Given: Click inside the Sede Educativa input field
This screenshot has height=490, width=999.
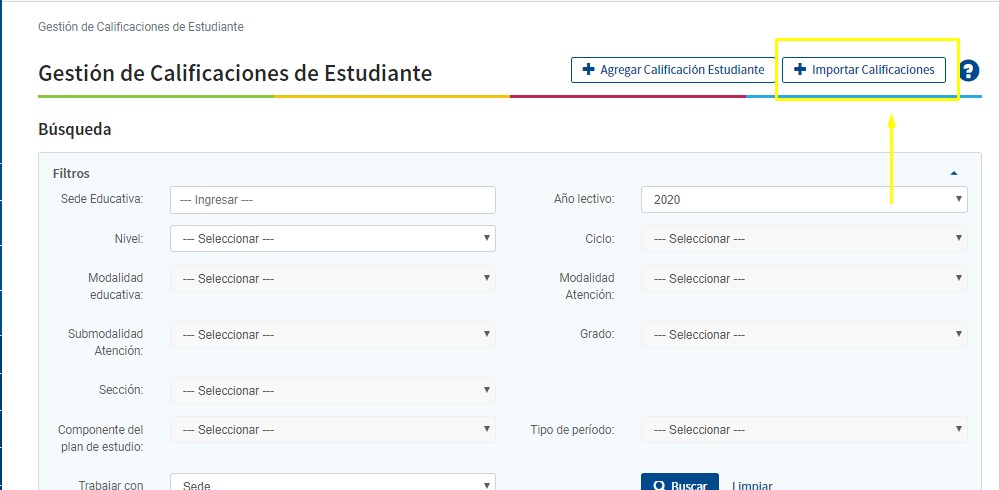Looking at the screenshot, I should click(333, 200).
